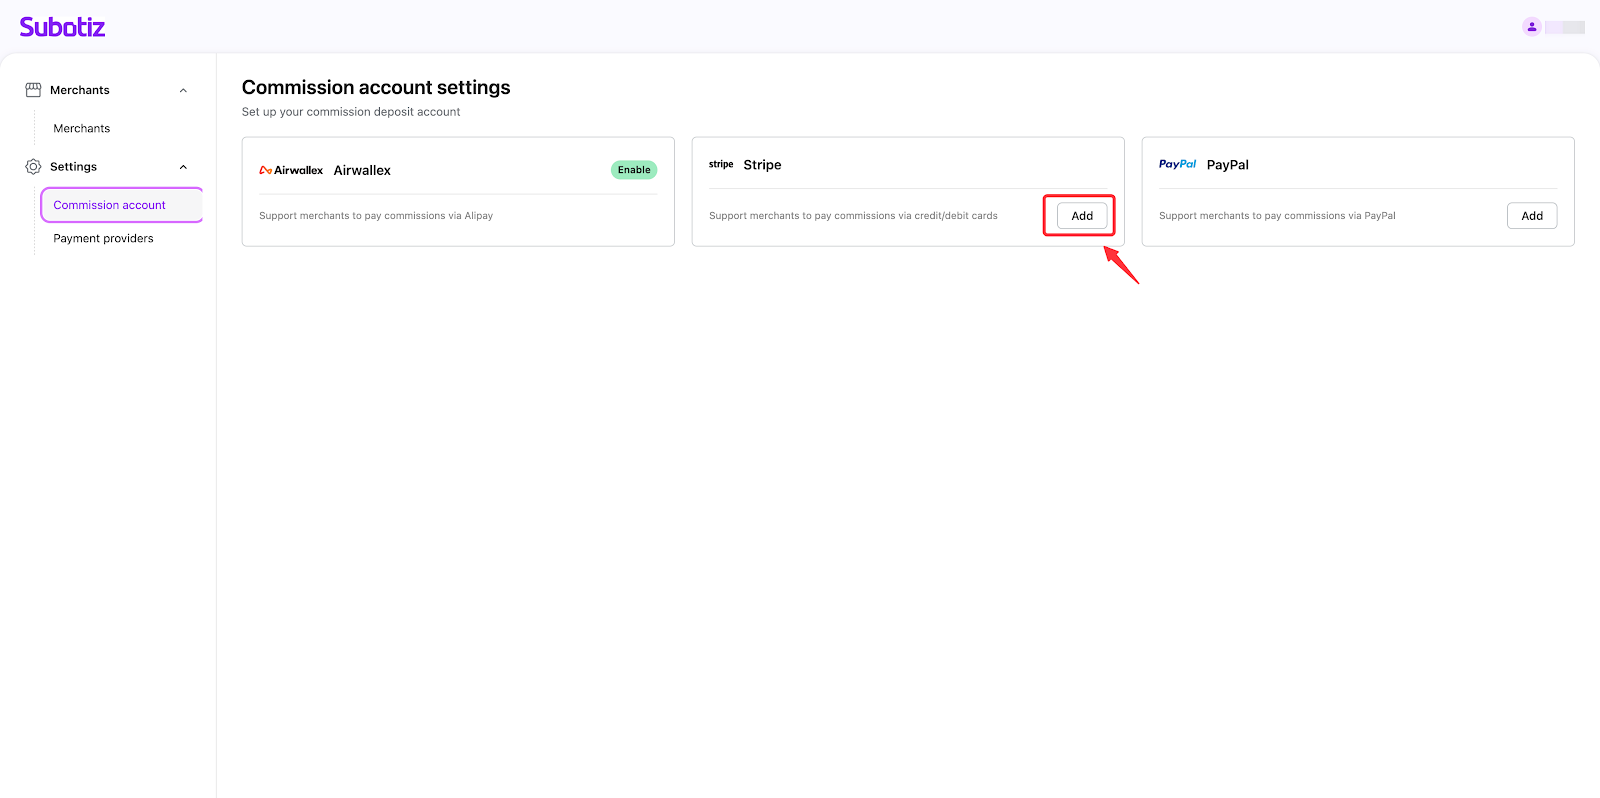Click the Commission account settings heading

pos(376,88)
